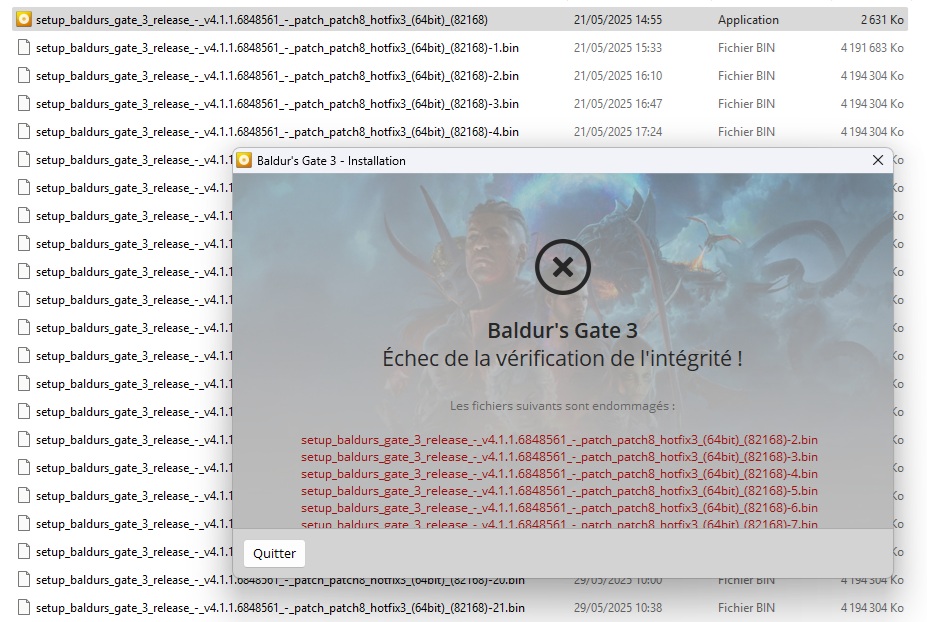Close the Baldur's Gate 3 Installation dialog
The width and height of the screenshot is (927, 622).
[x=878, y=160]
